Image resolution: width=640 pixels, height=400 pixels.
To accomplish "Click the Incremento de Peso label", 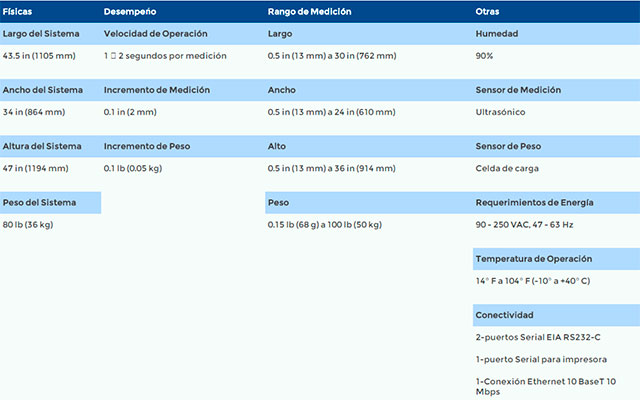I will tap(147, 147).
